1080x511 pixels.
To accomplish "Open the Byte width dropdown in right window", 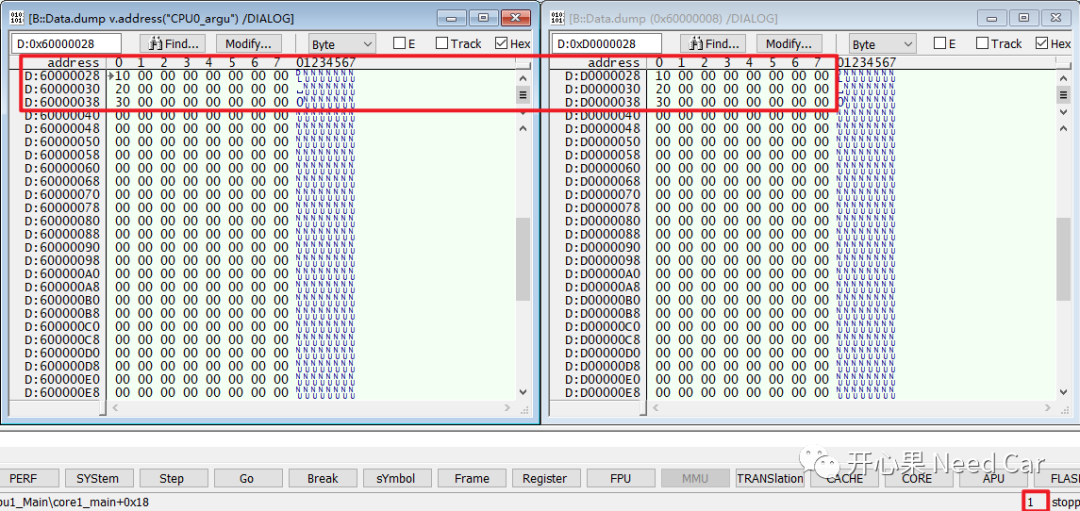I will pos(881,44).
